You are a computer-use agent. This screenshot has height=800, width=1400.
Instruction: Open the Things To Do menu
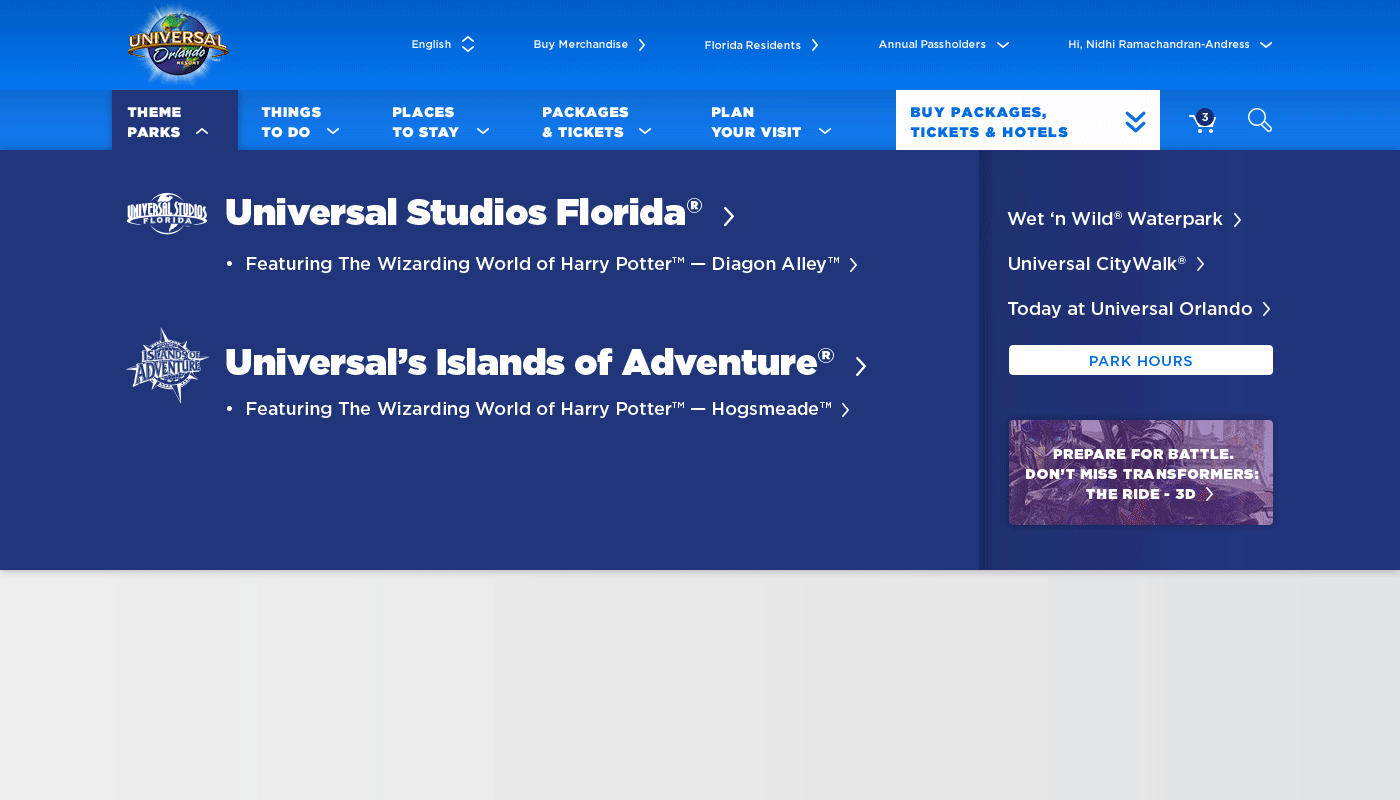point(300,121)
